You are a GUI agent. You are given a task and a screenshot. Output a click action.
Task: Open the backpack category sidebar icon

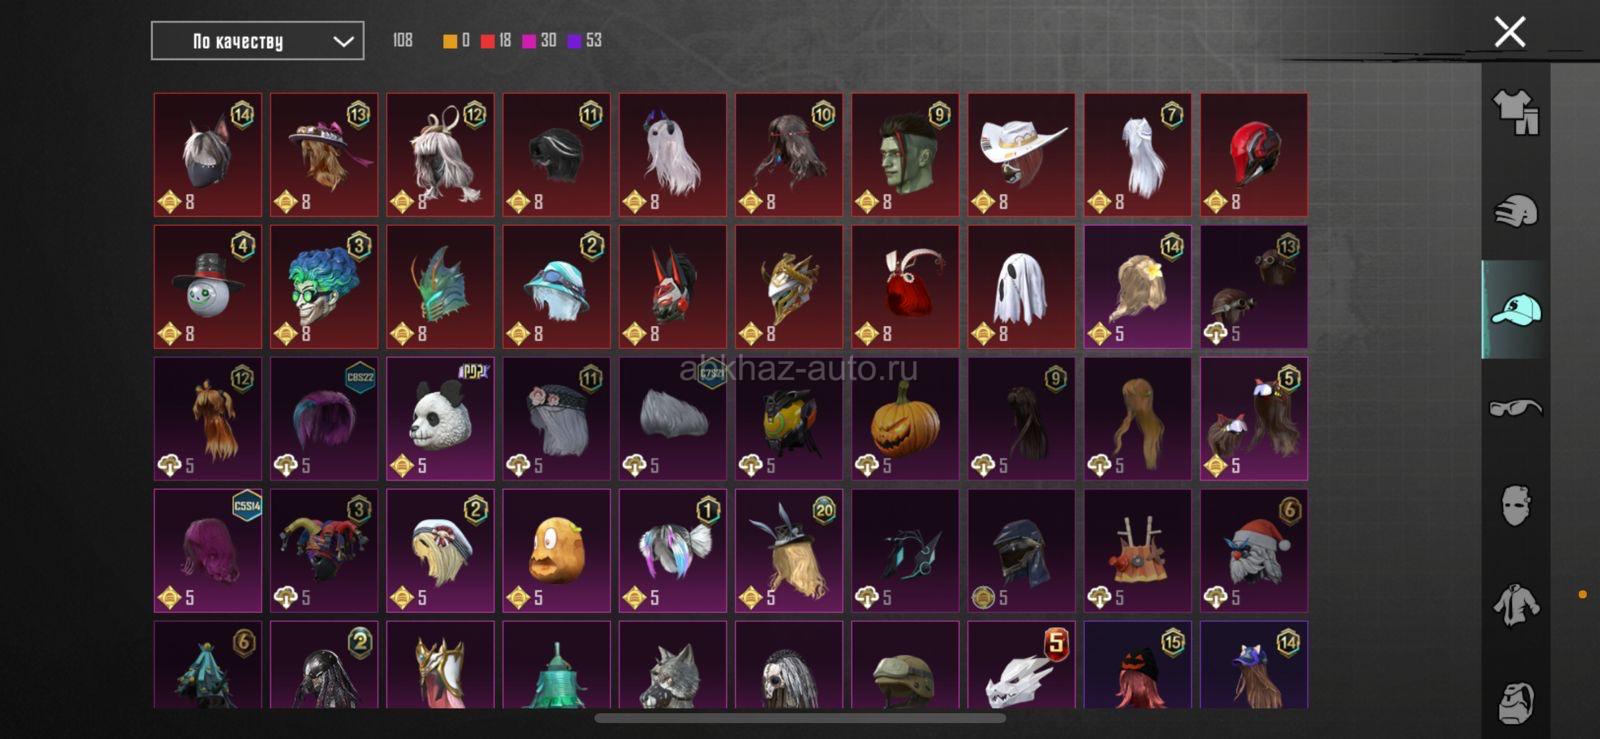point(1516,702)
